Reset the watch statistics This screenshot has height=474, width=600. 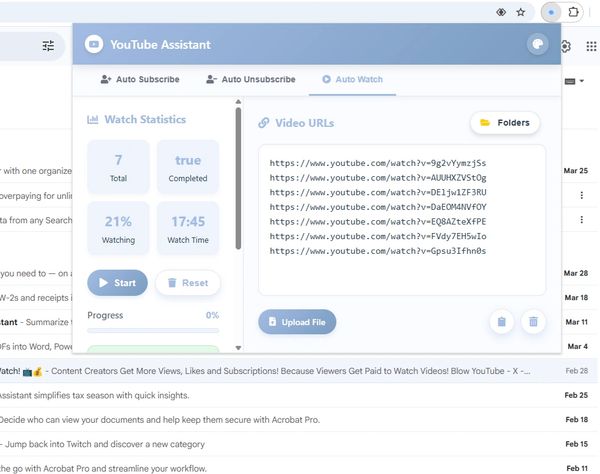pyautogui.click(x=188, y=283)
